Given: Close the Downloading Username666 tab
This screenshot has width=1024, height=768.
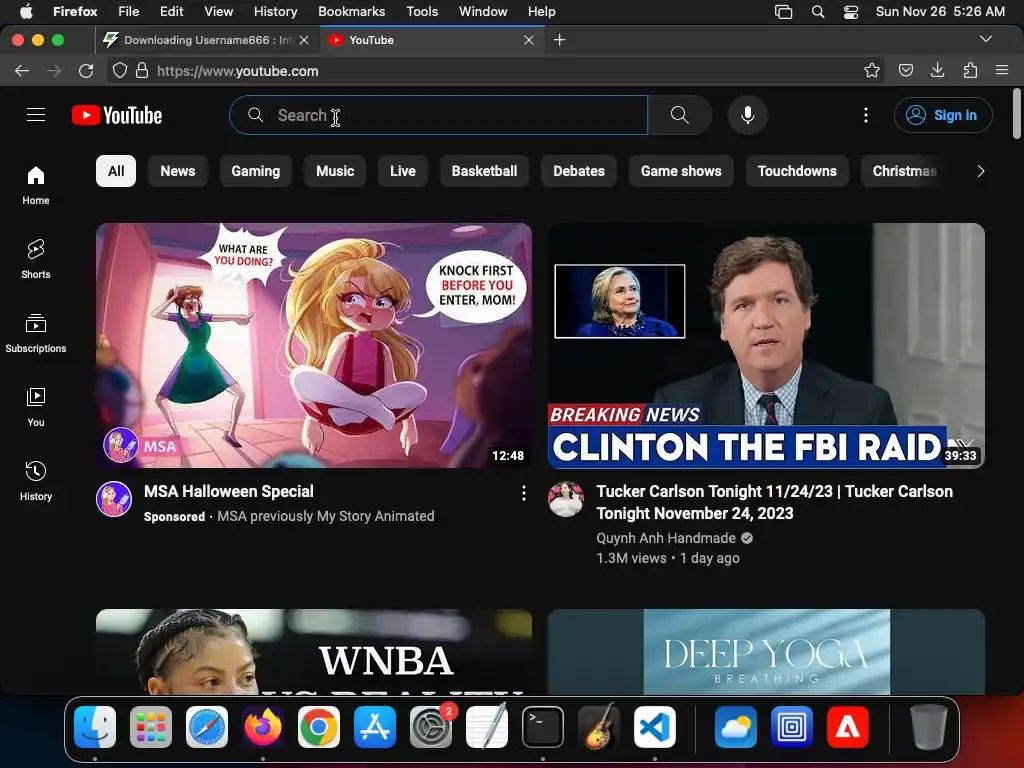Looking at the screenshot, I should tap(304, 40).
